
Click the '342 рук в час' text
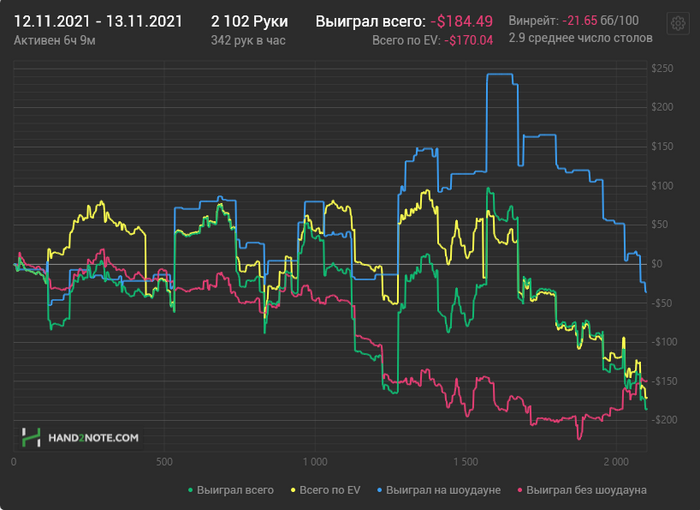pos(248,40)
